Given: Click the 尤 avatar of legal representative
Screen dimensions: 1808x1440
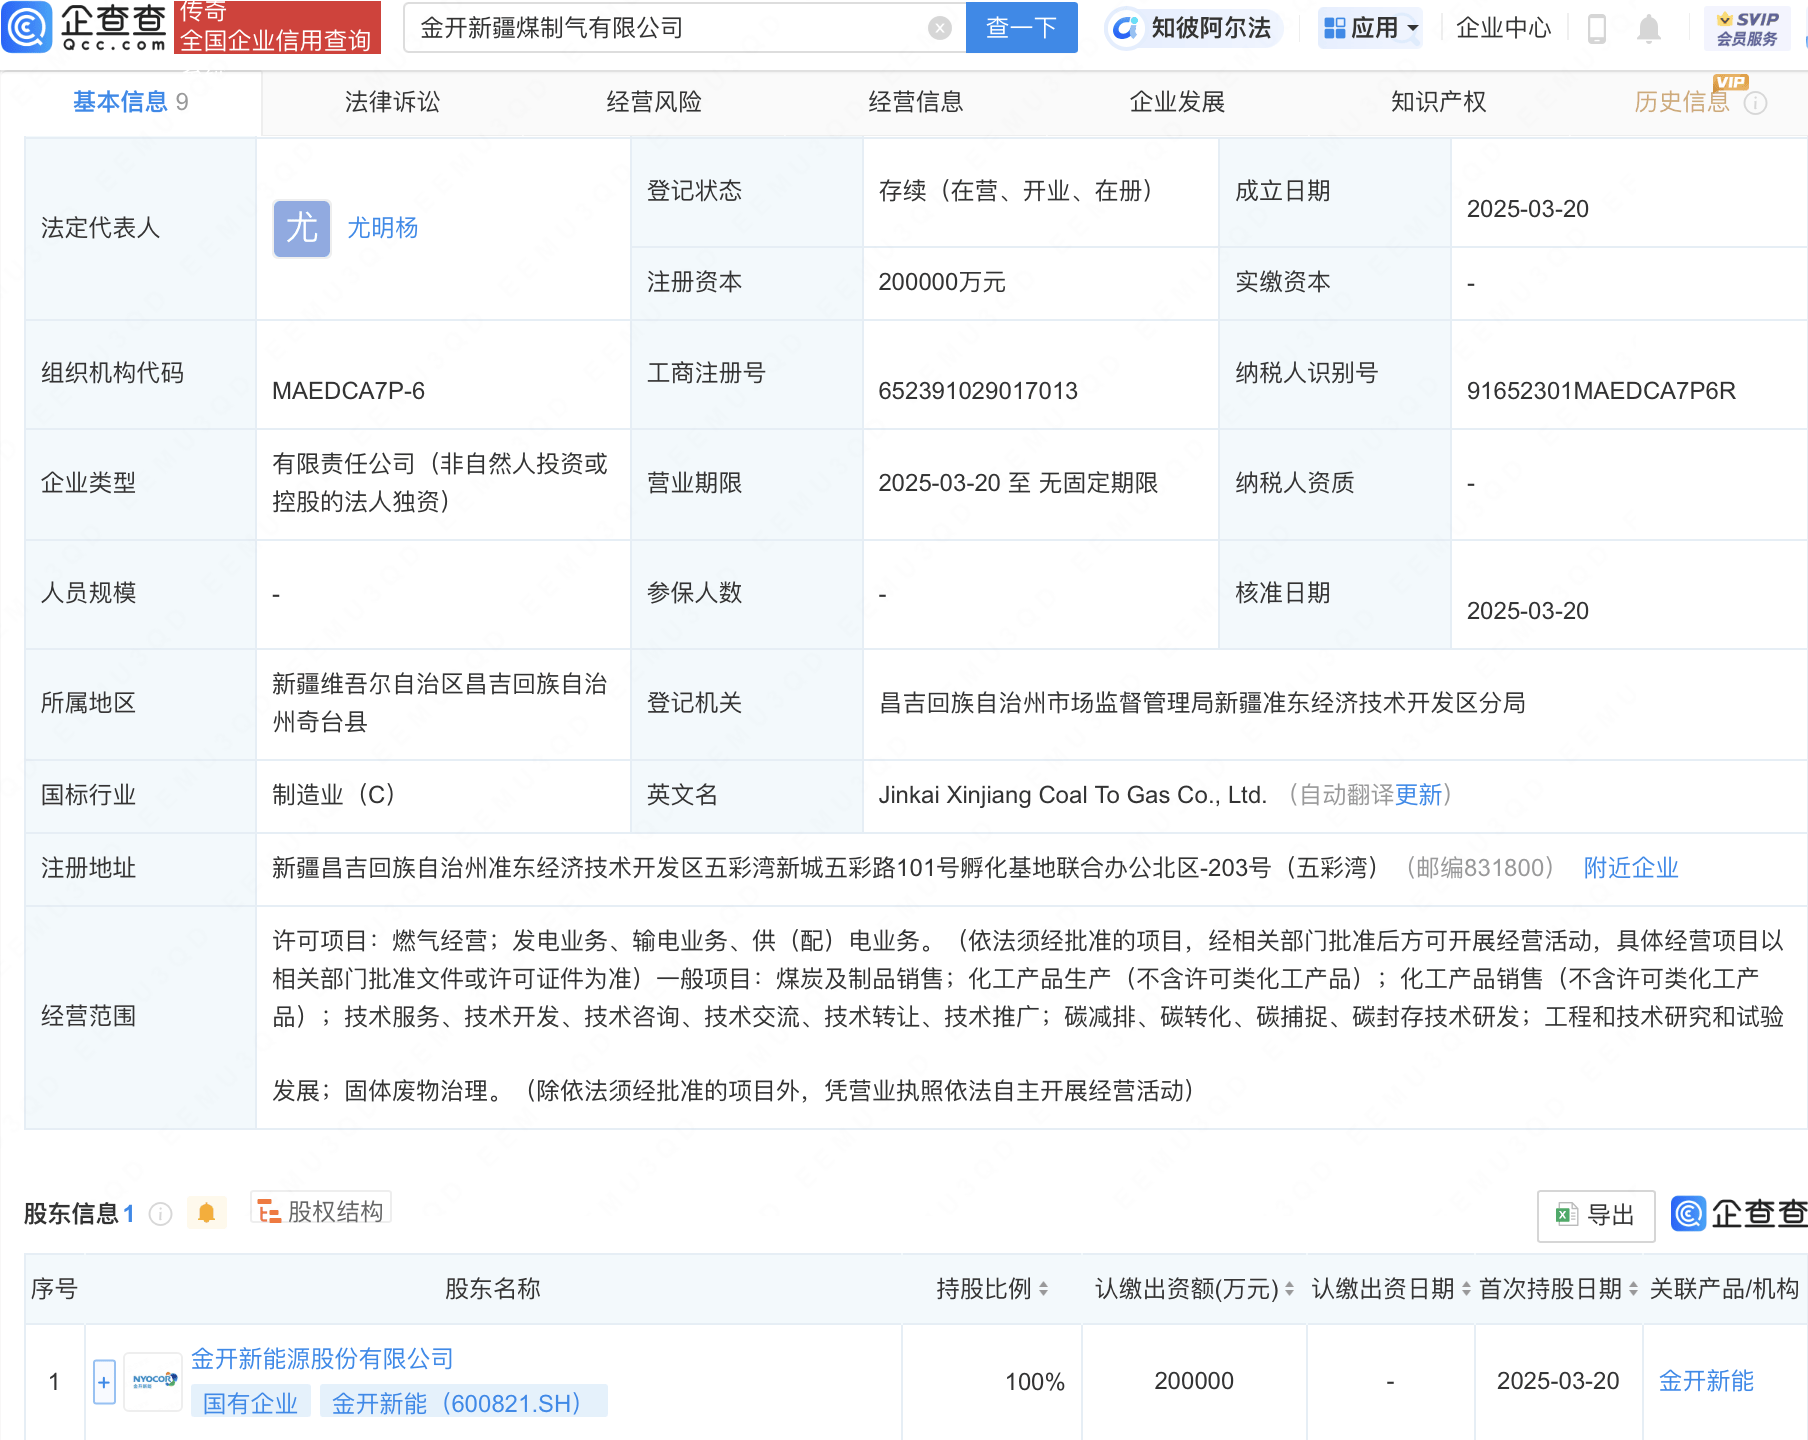Looking at the screenshot, I should [302, 228].
